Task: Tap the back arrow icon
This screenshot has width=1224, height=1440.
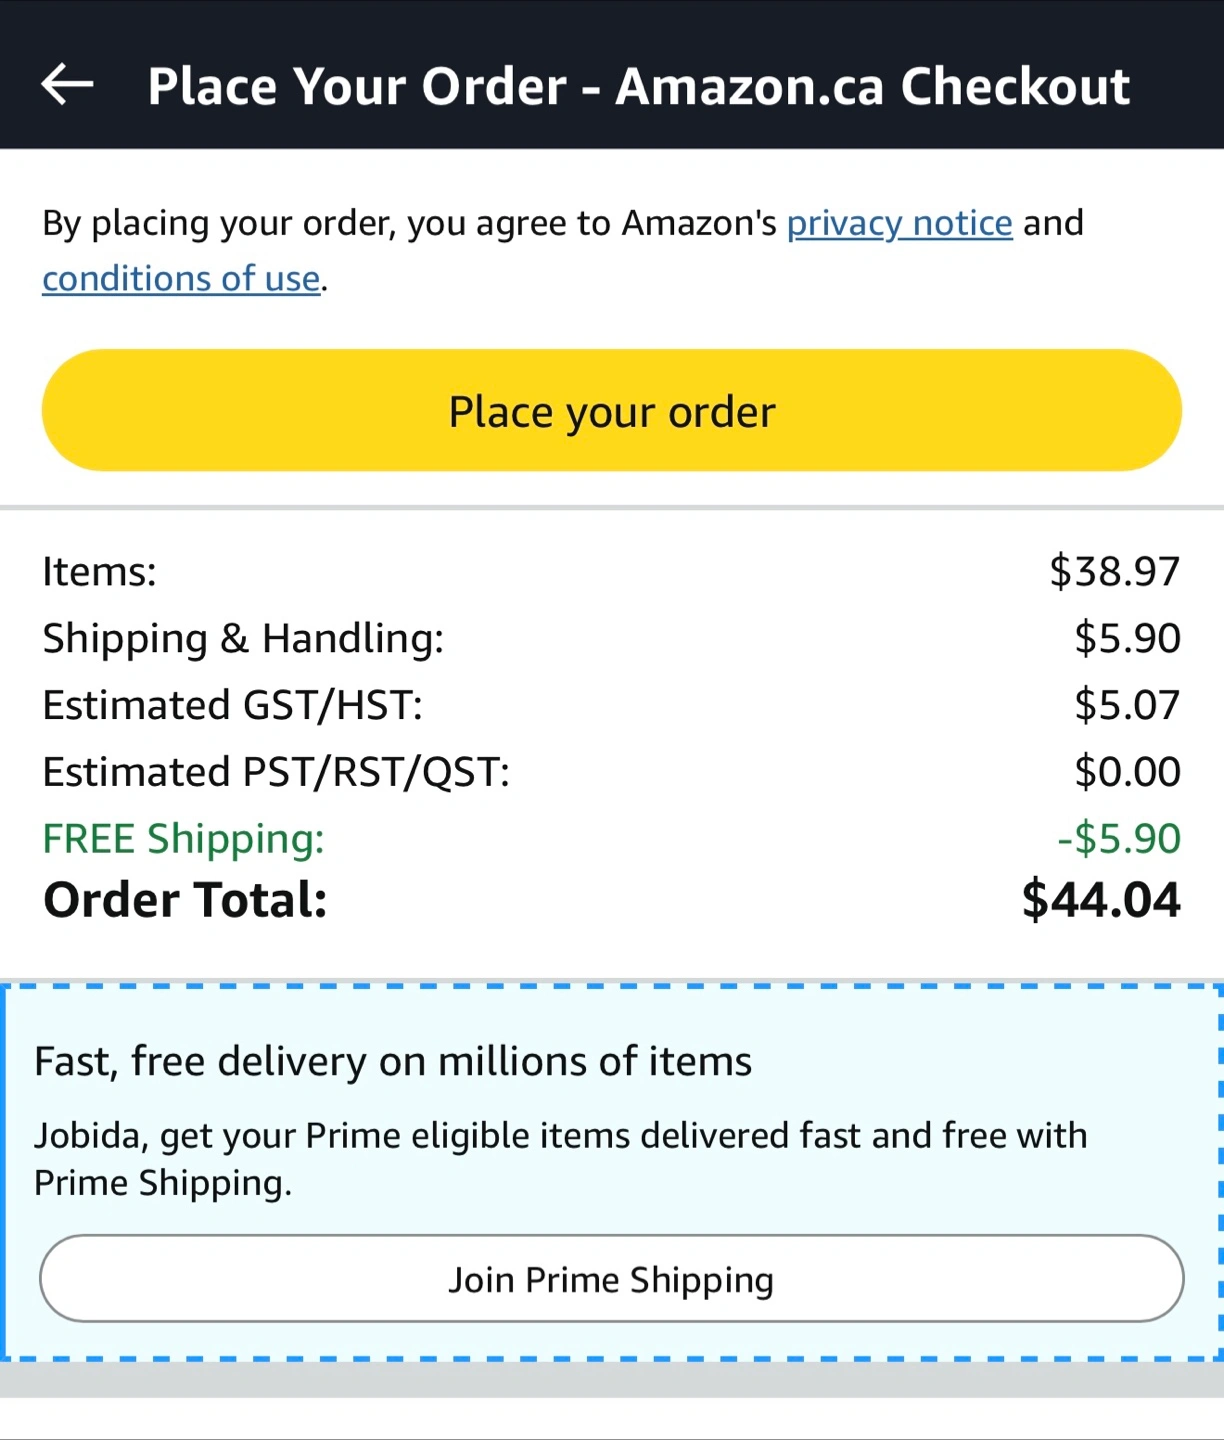Action: click(67, 85)
